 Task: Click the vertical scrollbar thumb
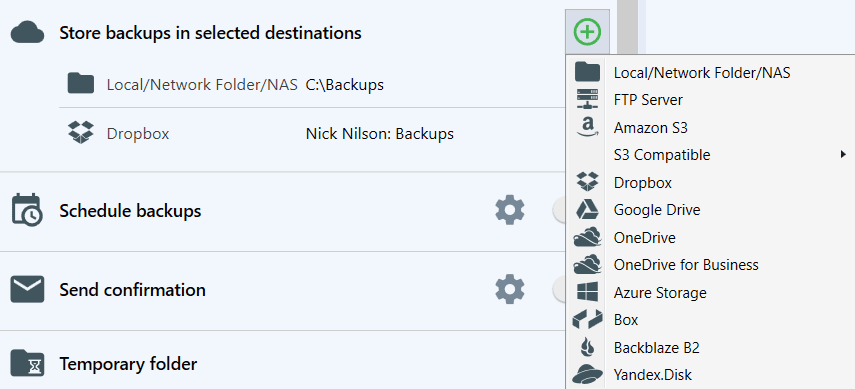point(627,26)
